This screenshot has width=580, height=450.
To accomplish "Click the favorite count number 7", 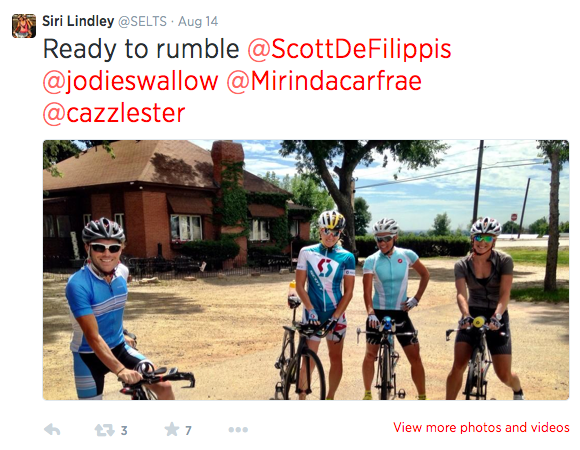I will [188, 430].
